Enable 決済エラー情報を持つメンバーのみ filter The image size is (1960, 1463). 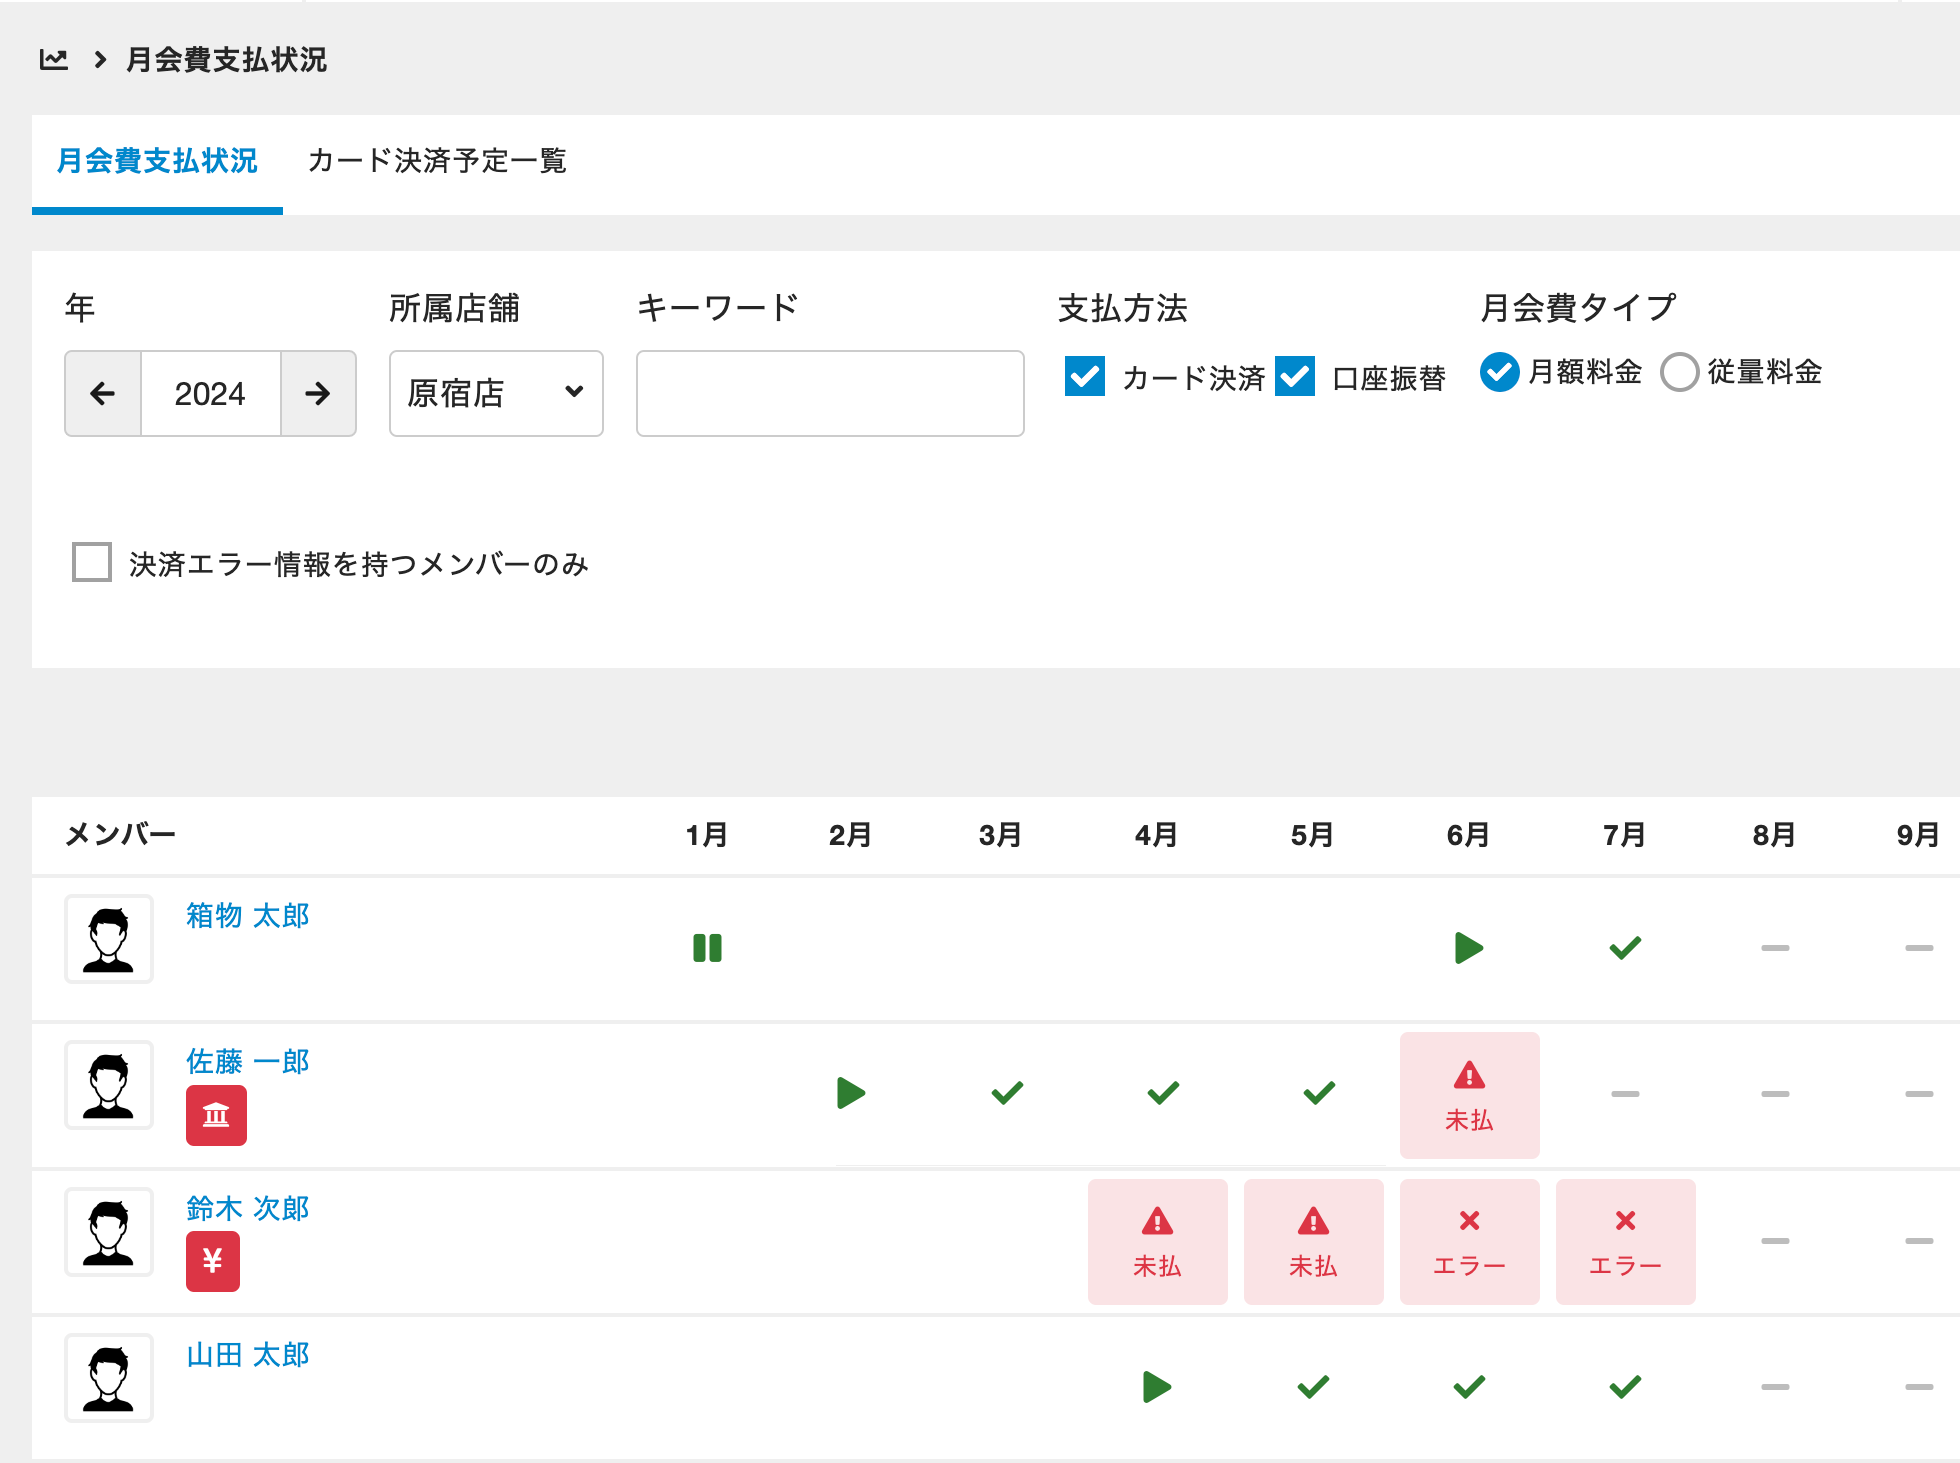(92, 562)
